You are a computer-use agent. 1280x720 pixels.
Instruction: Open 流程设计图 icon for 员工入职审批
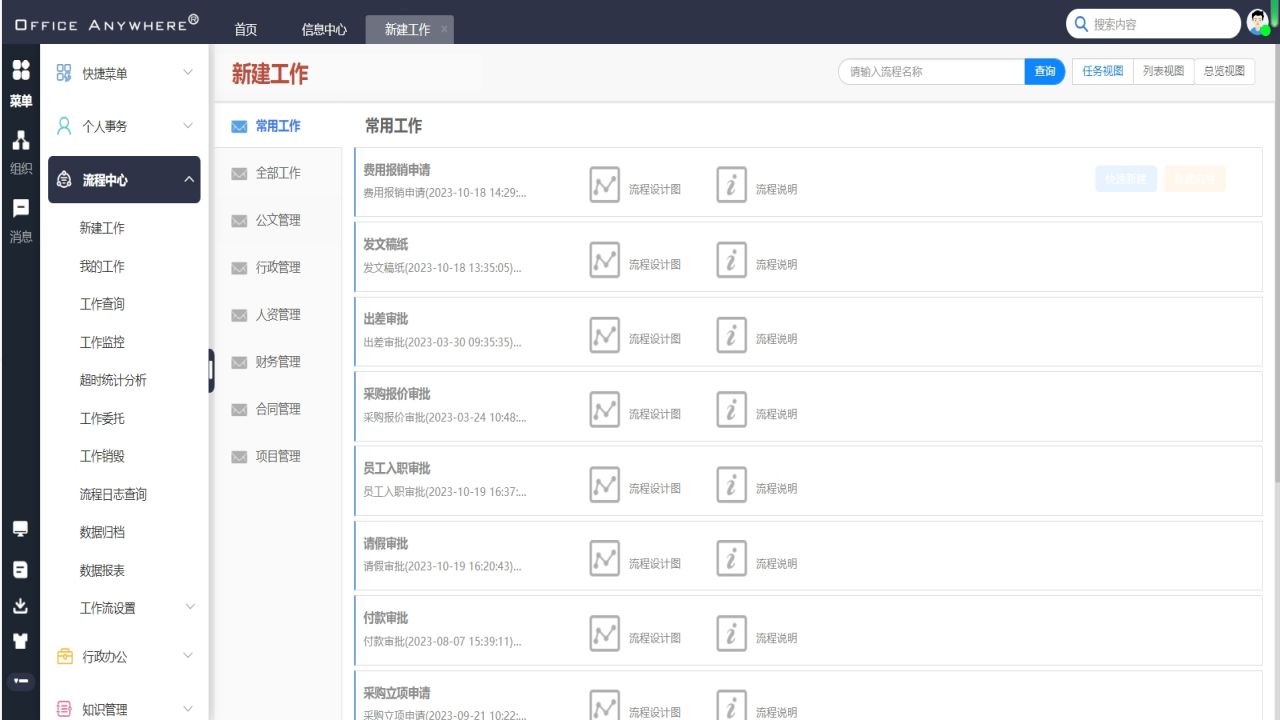coord(604,483)
